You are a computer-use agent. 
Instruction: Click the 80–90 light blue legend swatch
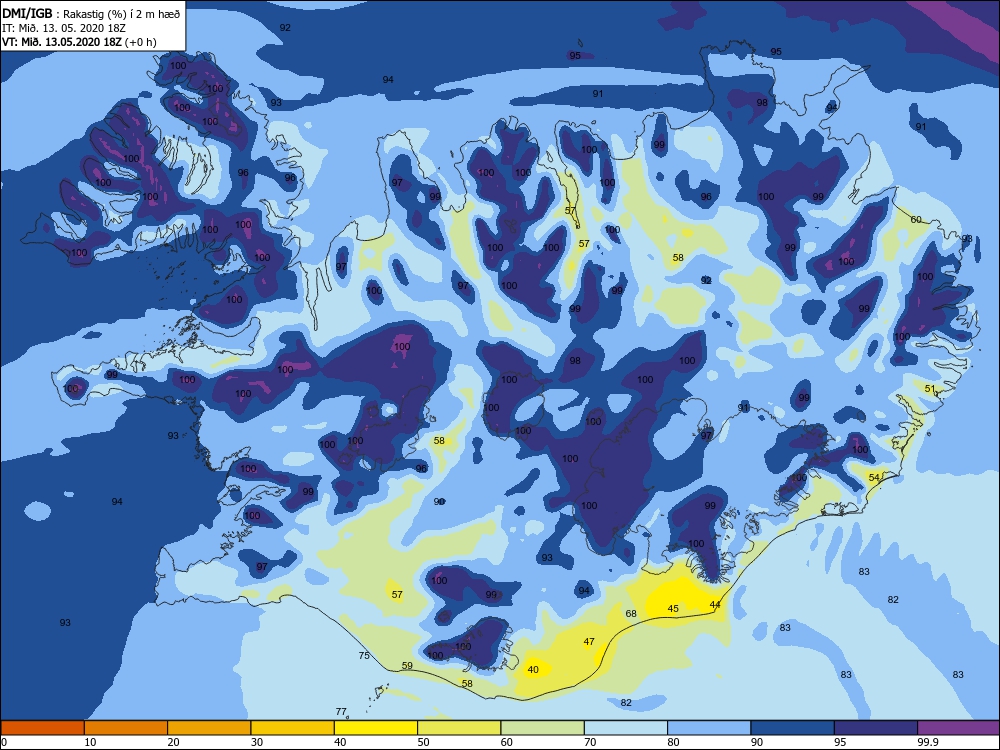(x=709, y=728)
